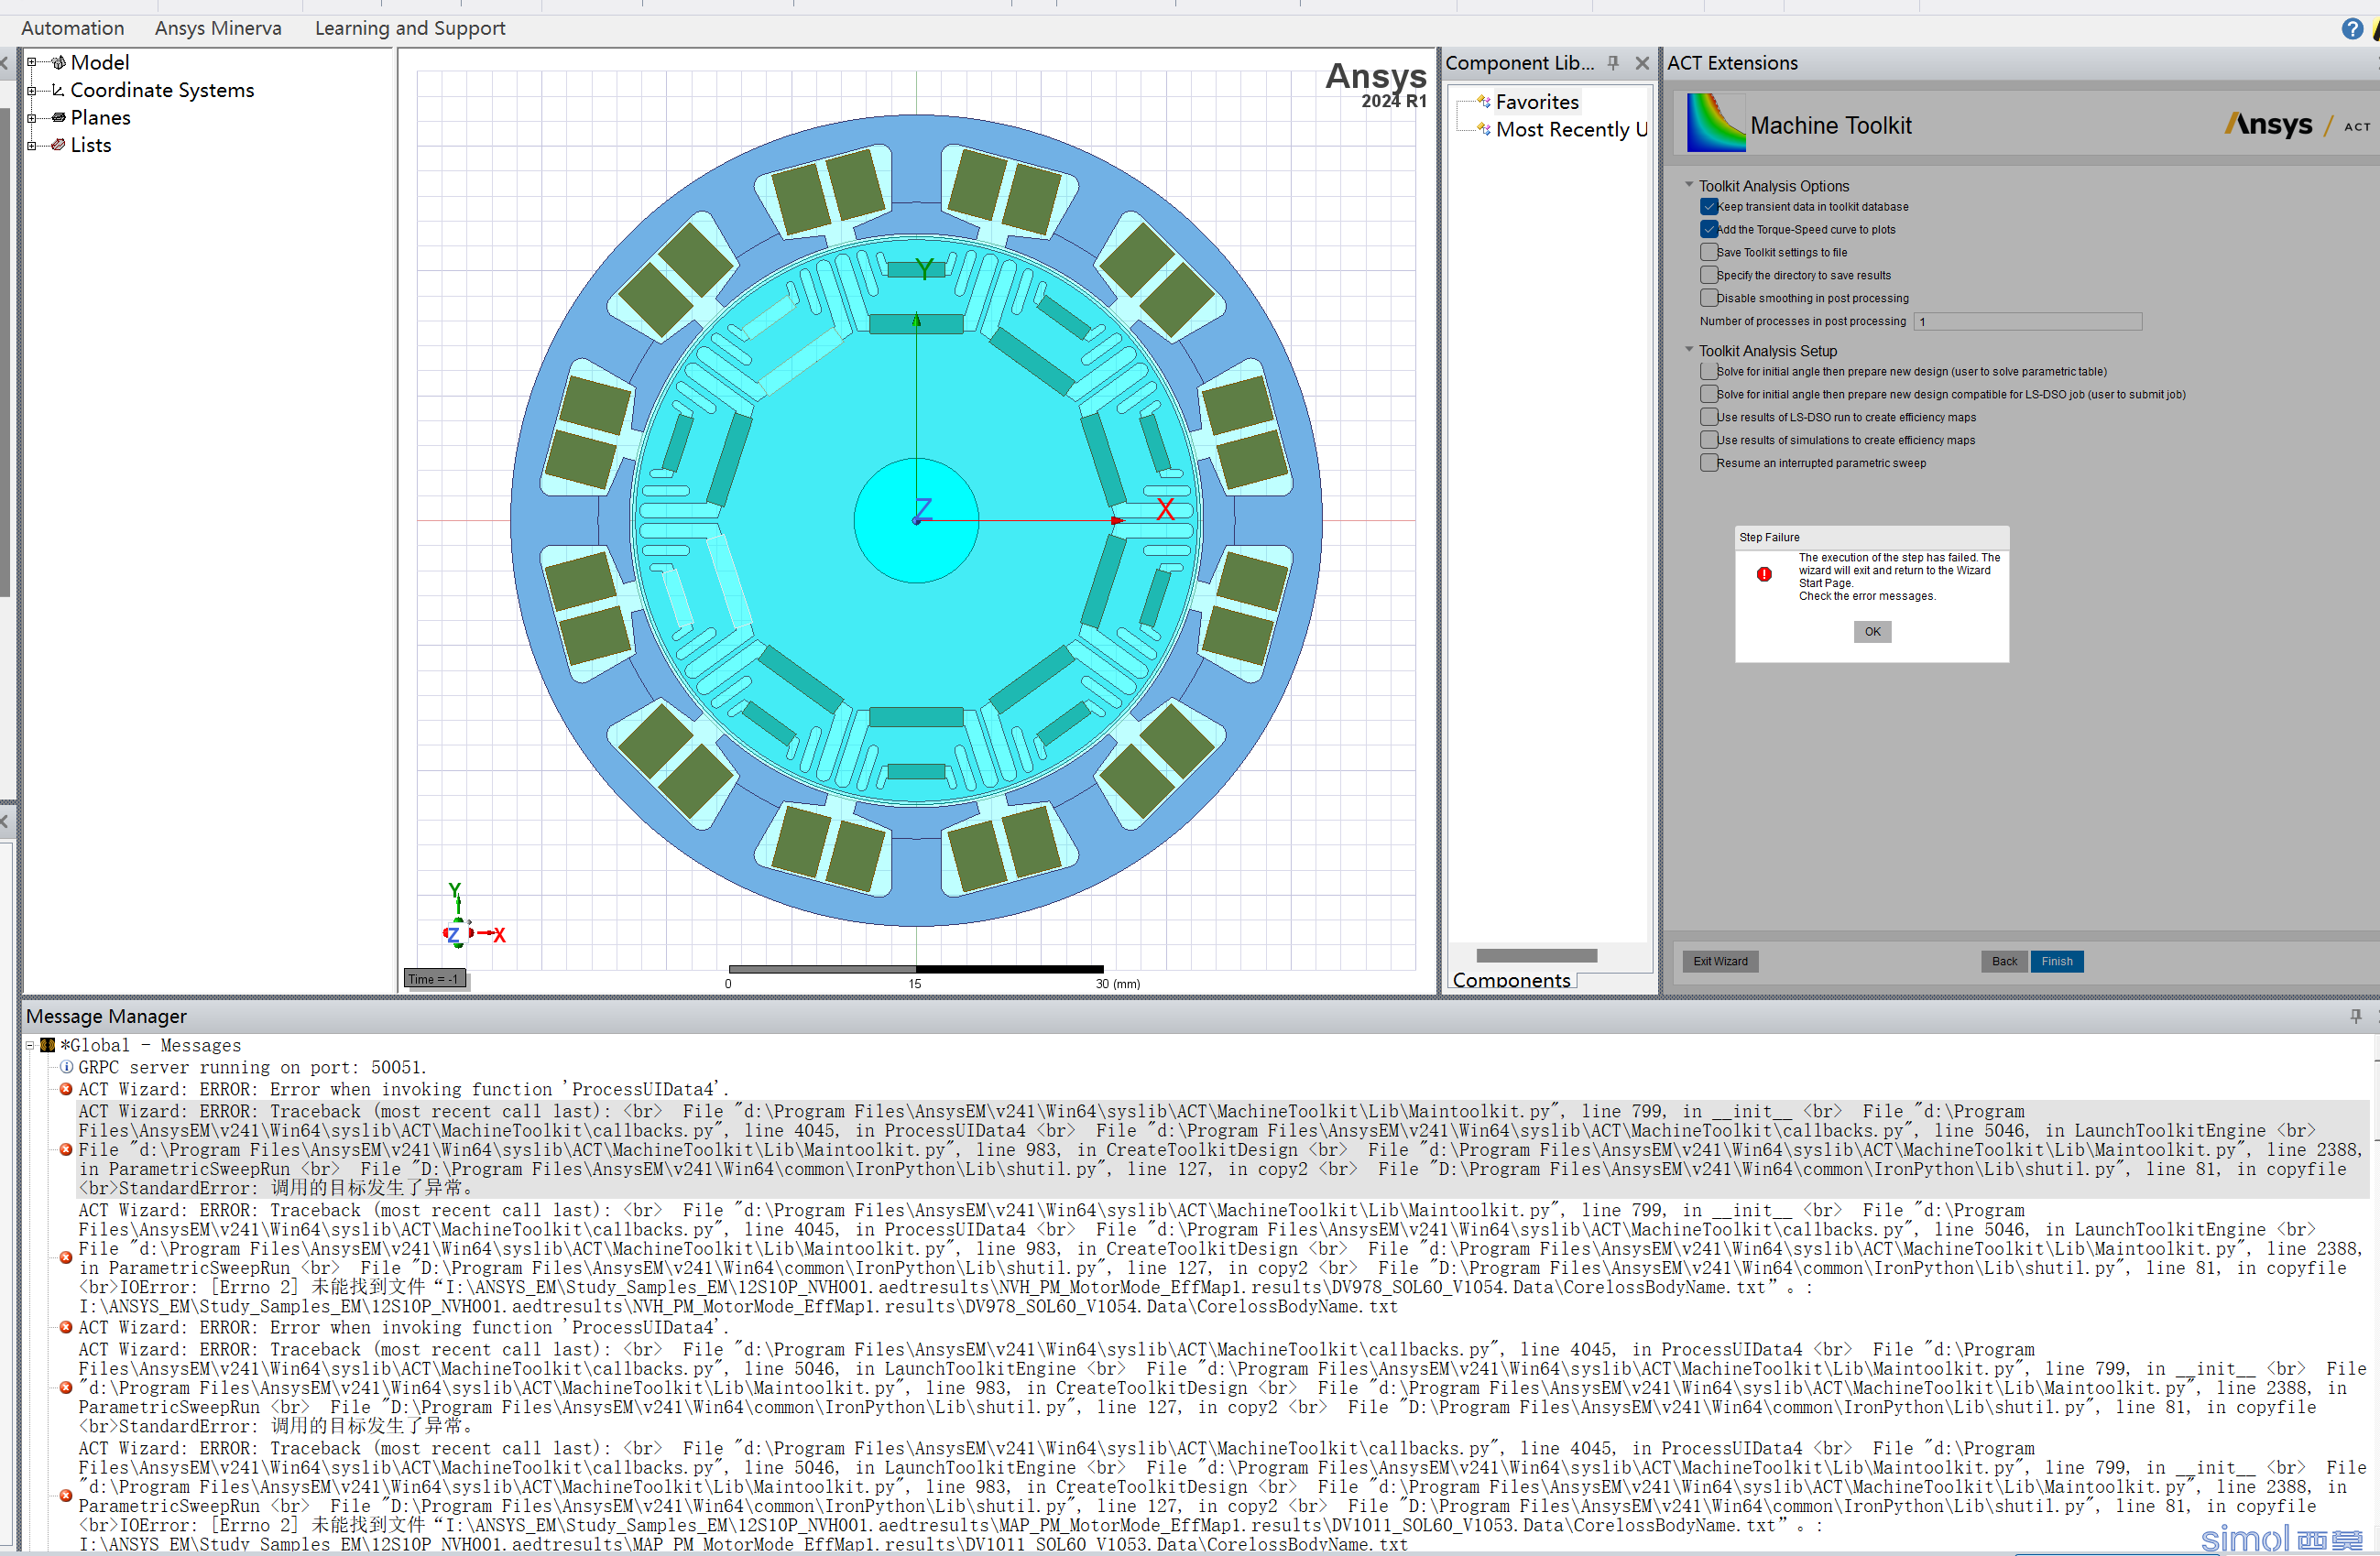Click the Exit Wizard button
The height and width of the screenshot is (1556, 2380).
pyautogui.click(x=1720, y=961)
